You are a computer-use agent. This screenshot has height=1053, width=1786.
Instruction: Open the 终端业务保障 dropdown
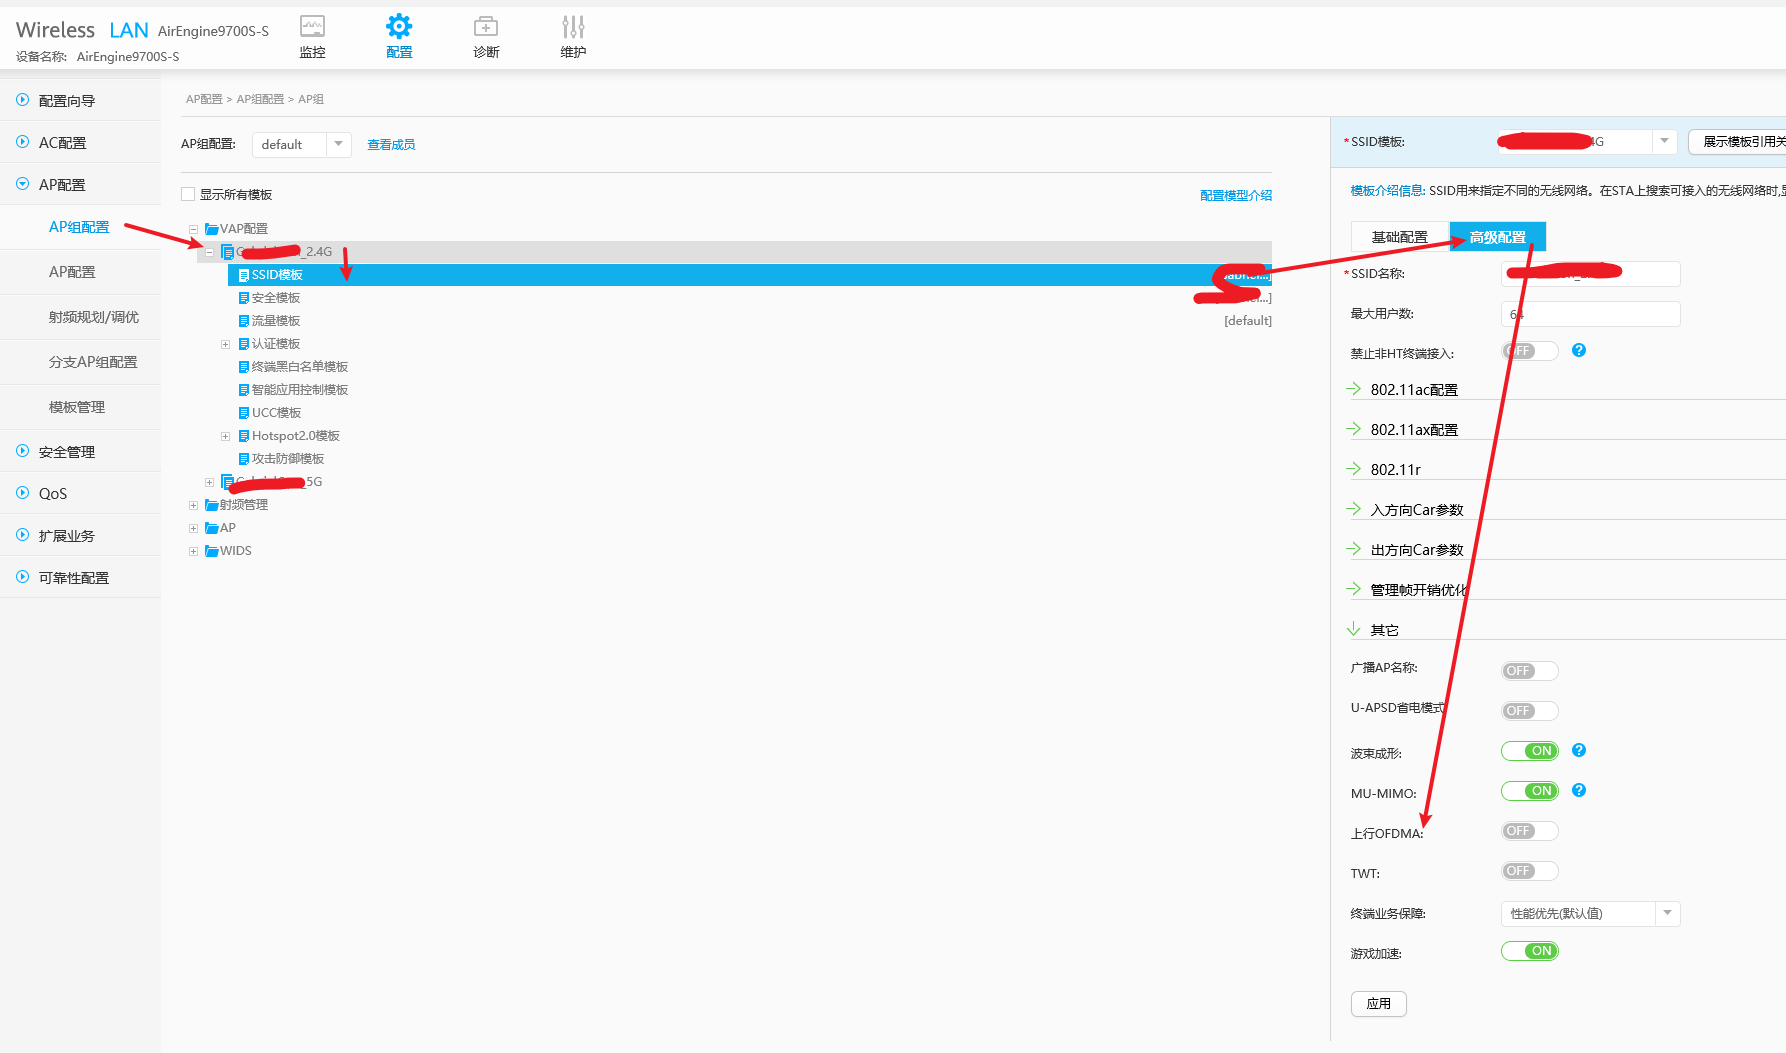[1589, 913]
